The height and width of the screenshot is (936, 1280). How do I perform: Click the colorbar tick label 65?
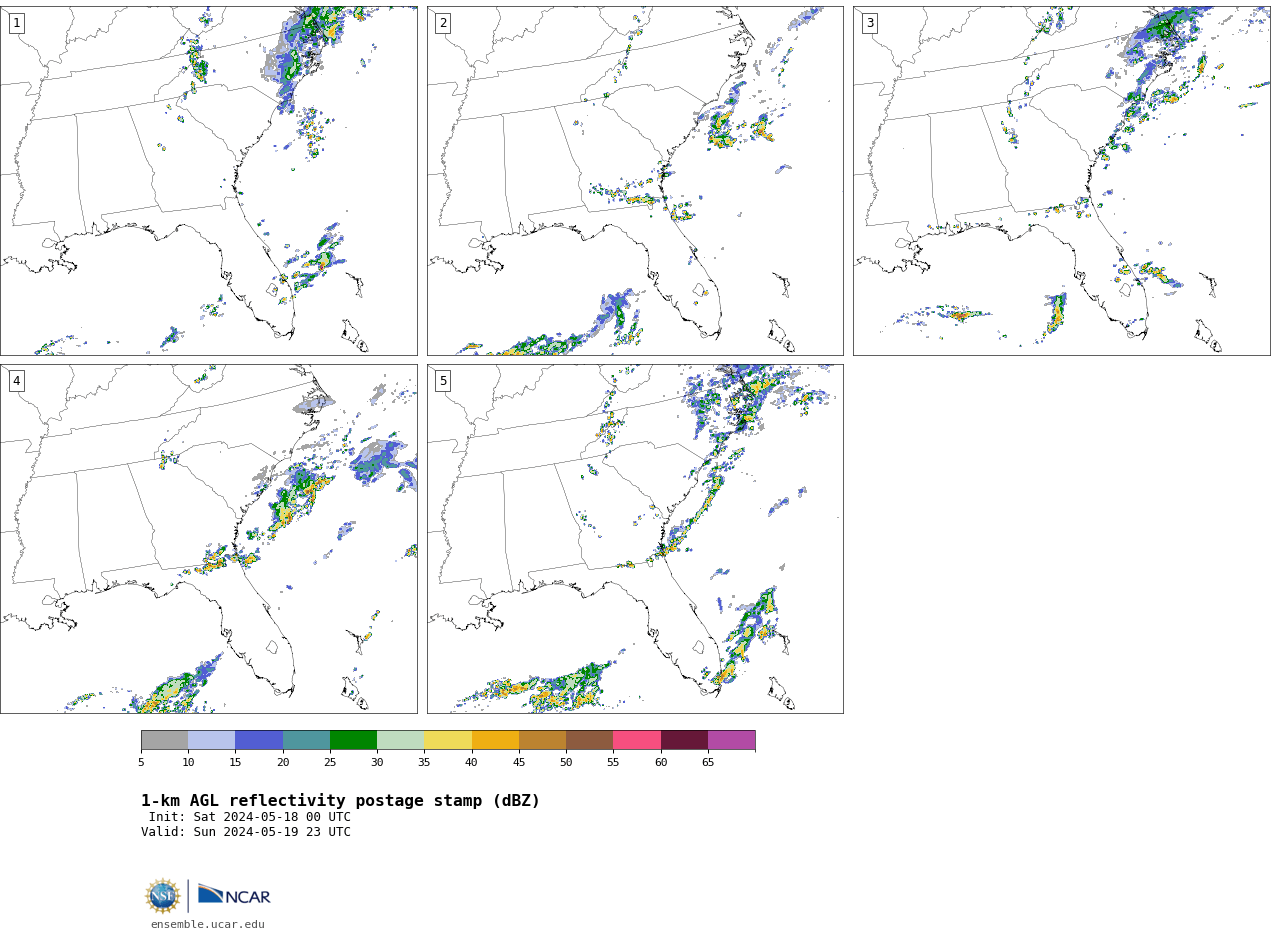coord(708,763)
